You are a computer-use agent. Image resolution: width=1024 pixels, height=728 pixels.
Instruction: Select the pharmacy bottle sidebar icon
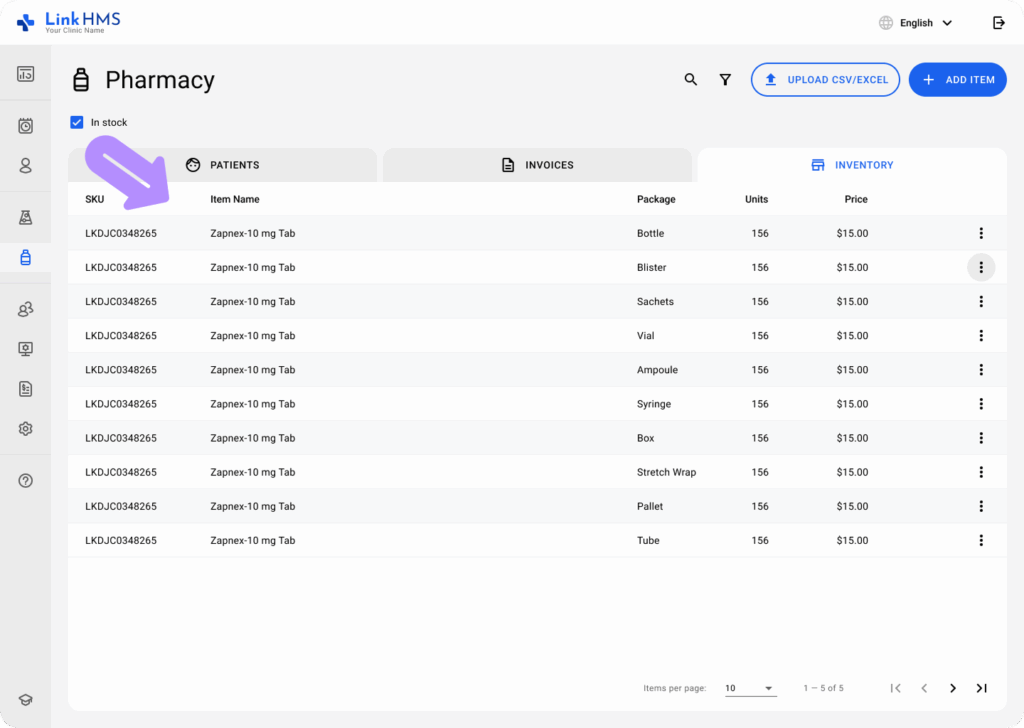(25, 257)
